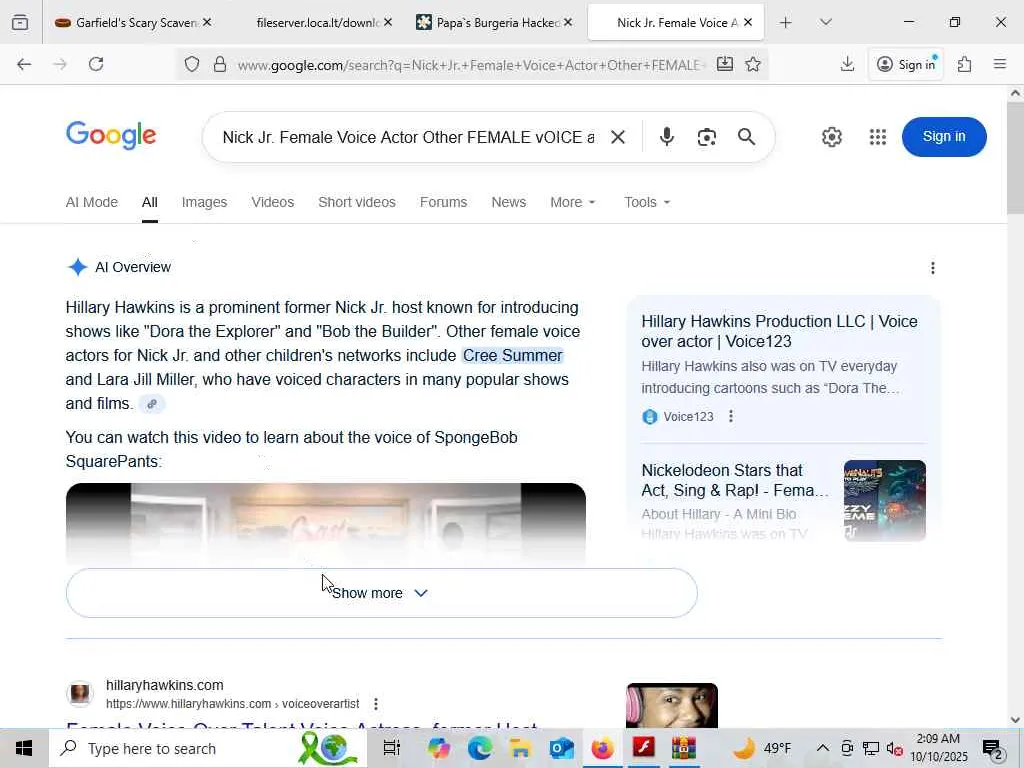Open the Forums search tab
The image size is (1024, 768).
(443, 202)
